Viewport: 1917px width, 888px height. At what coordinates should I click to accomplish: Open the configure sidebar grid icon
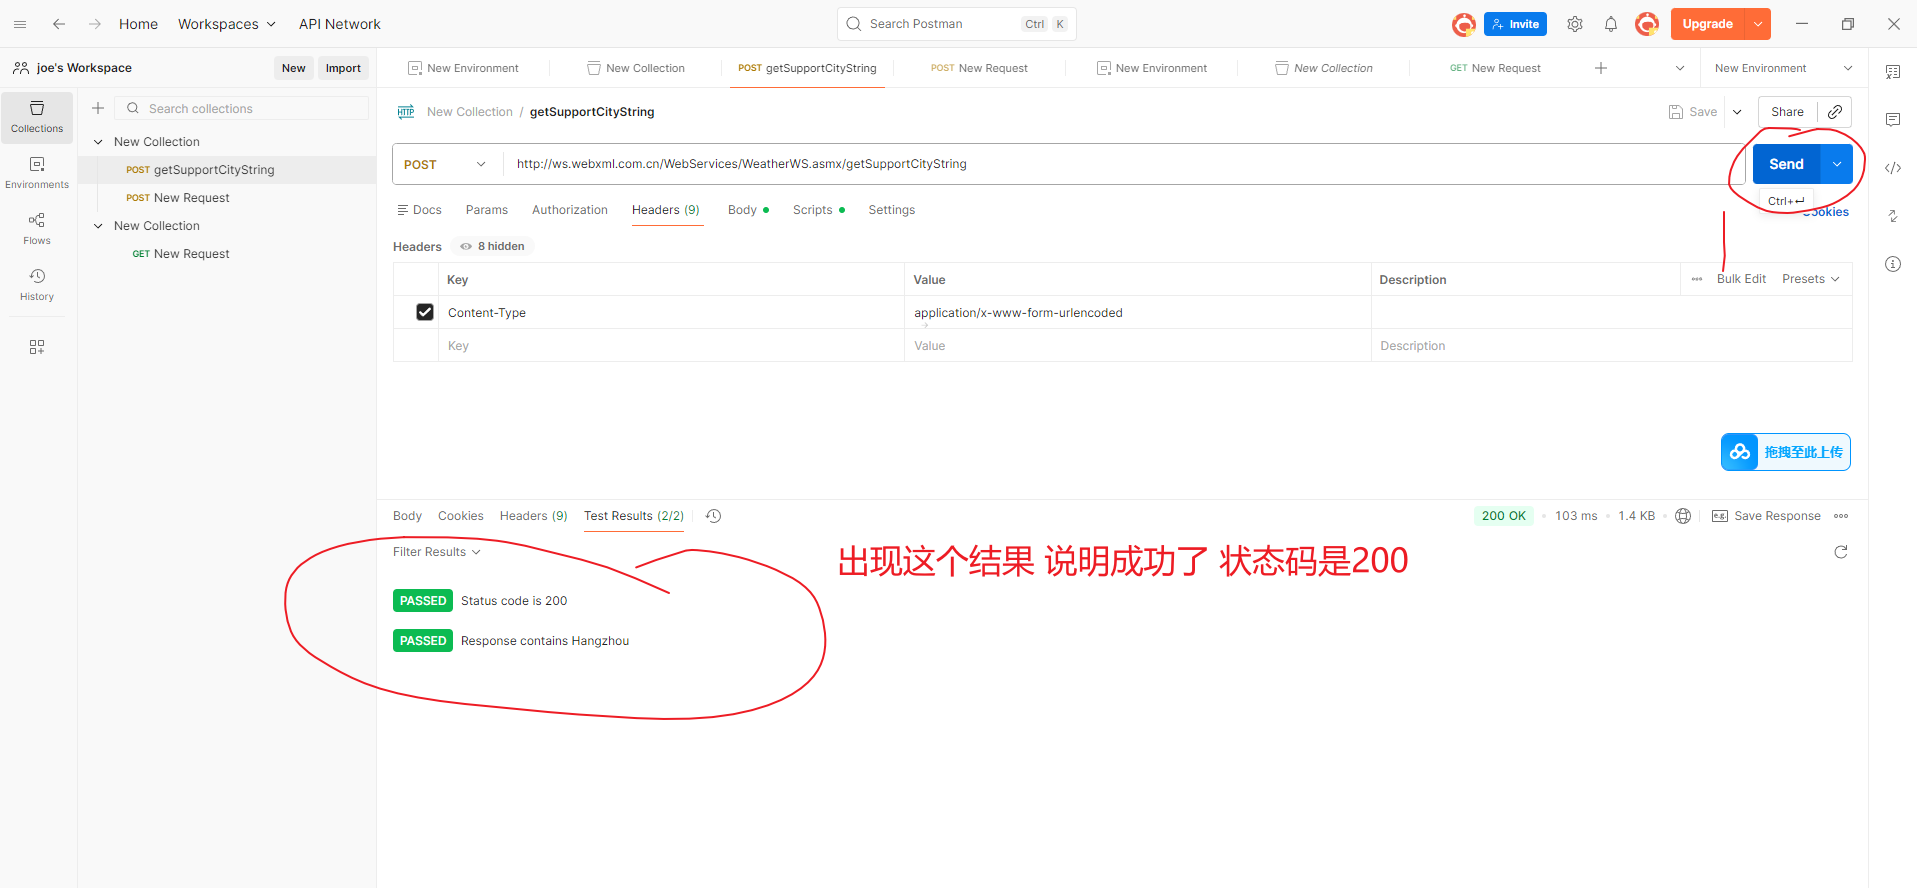37,347
